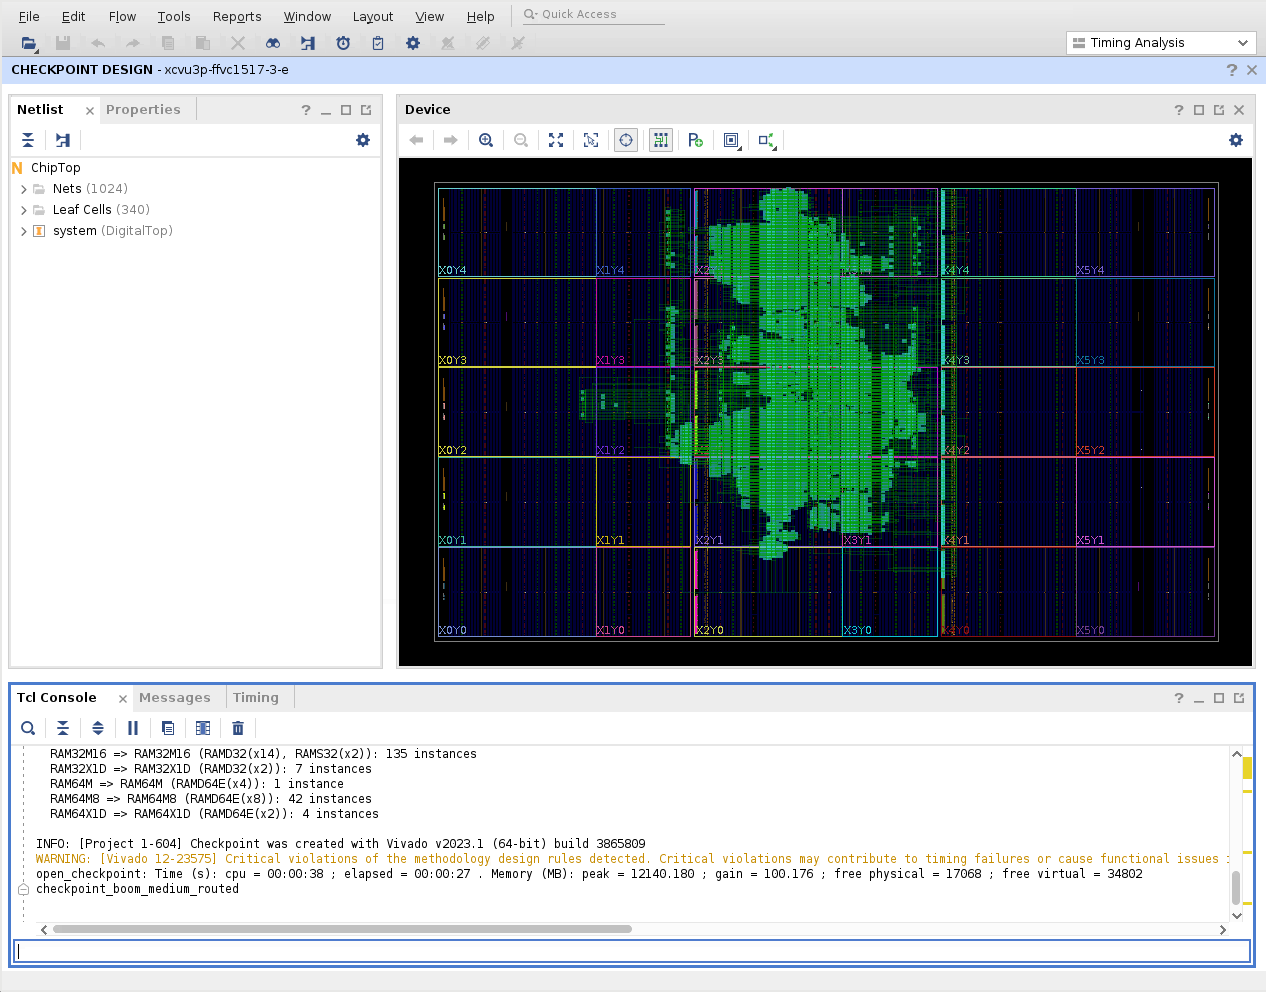
Task: Open the Help menu
Action: [x=481, y=17]
